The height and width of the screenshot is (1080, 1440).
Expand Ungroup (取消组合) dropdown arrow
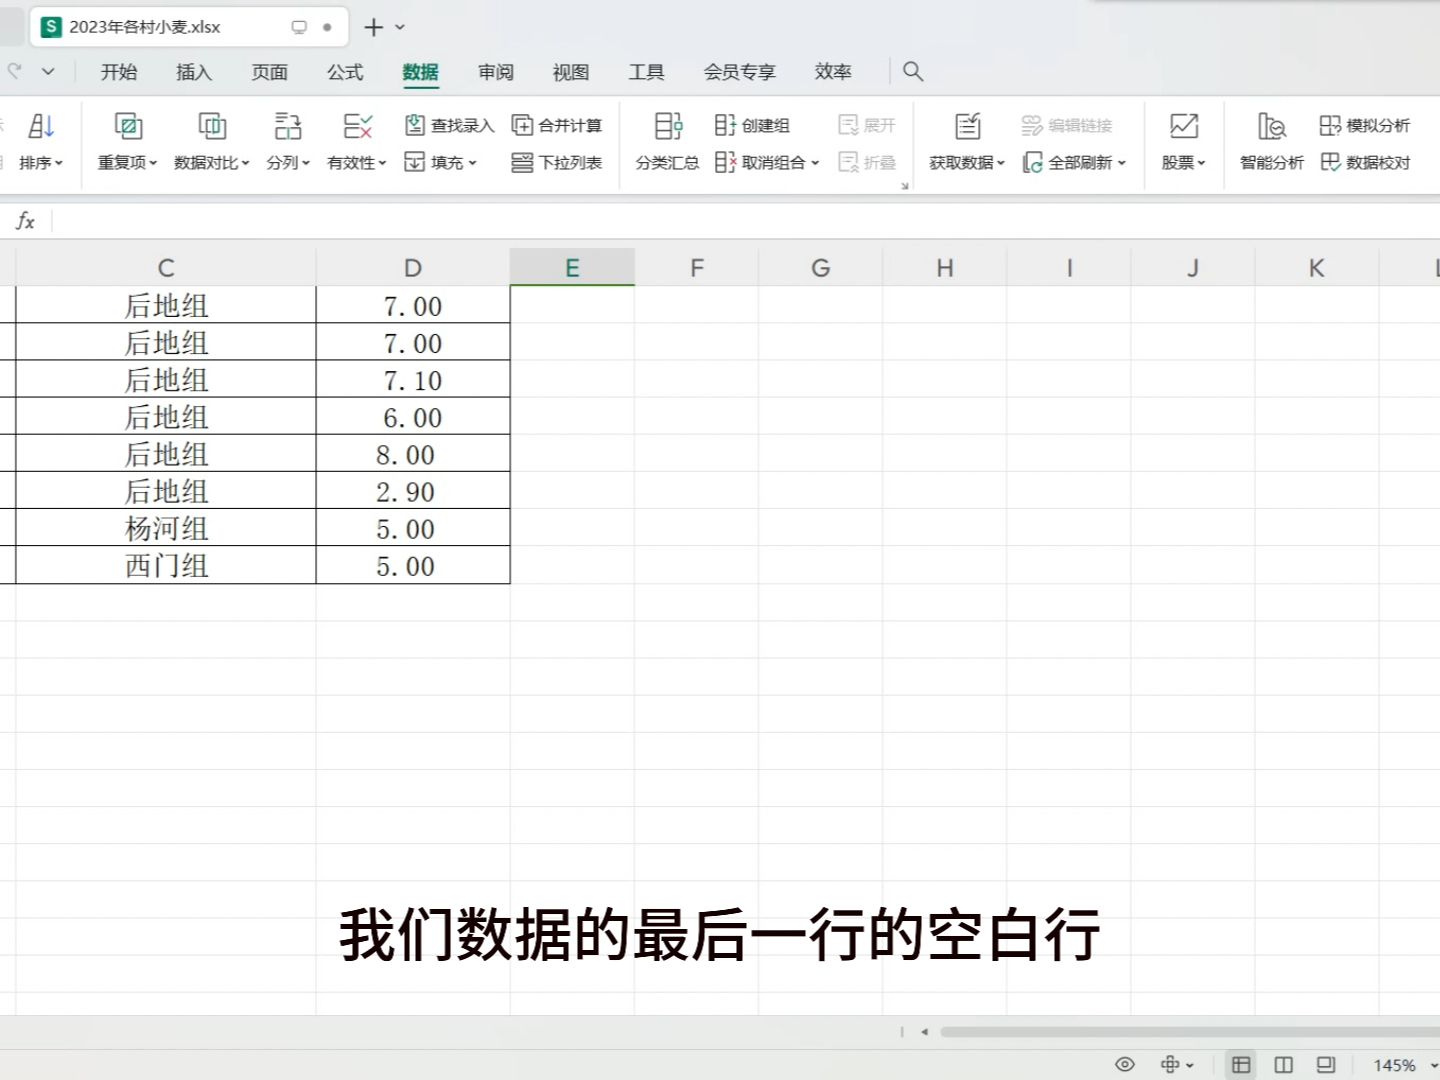(x=815, y=163)
